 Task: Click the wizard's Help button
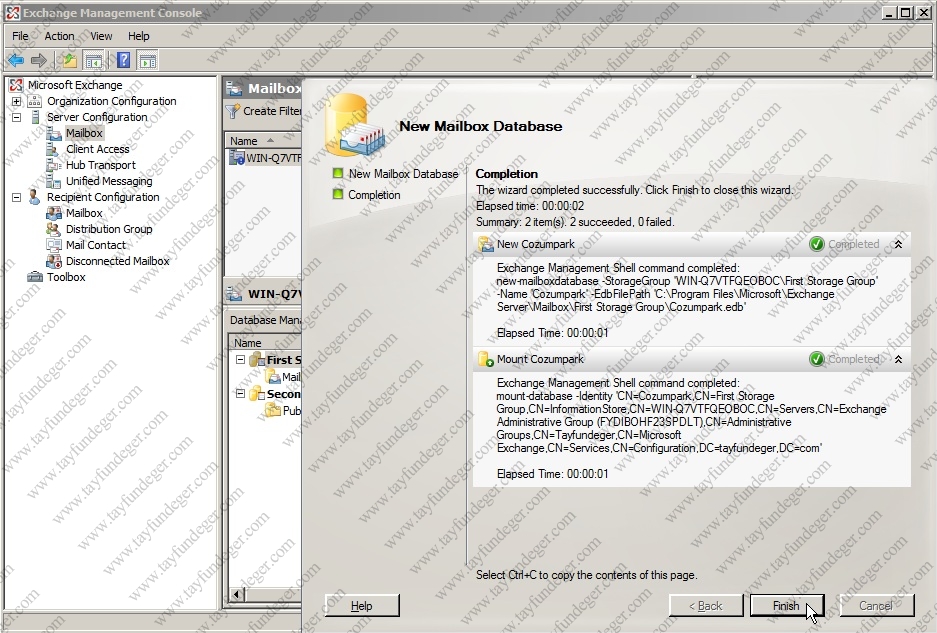click(x=362, y=606)
